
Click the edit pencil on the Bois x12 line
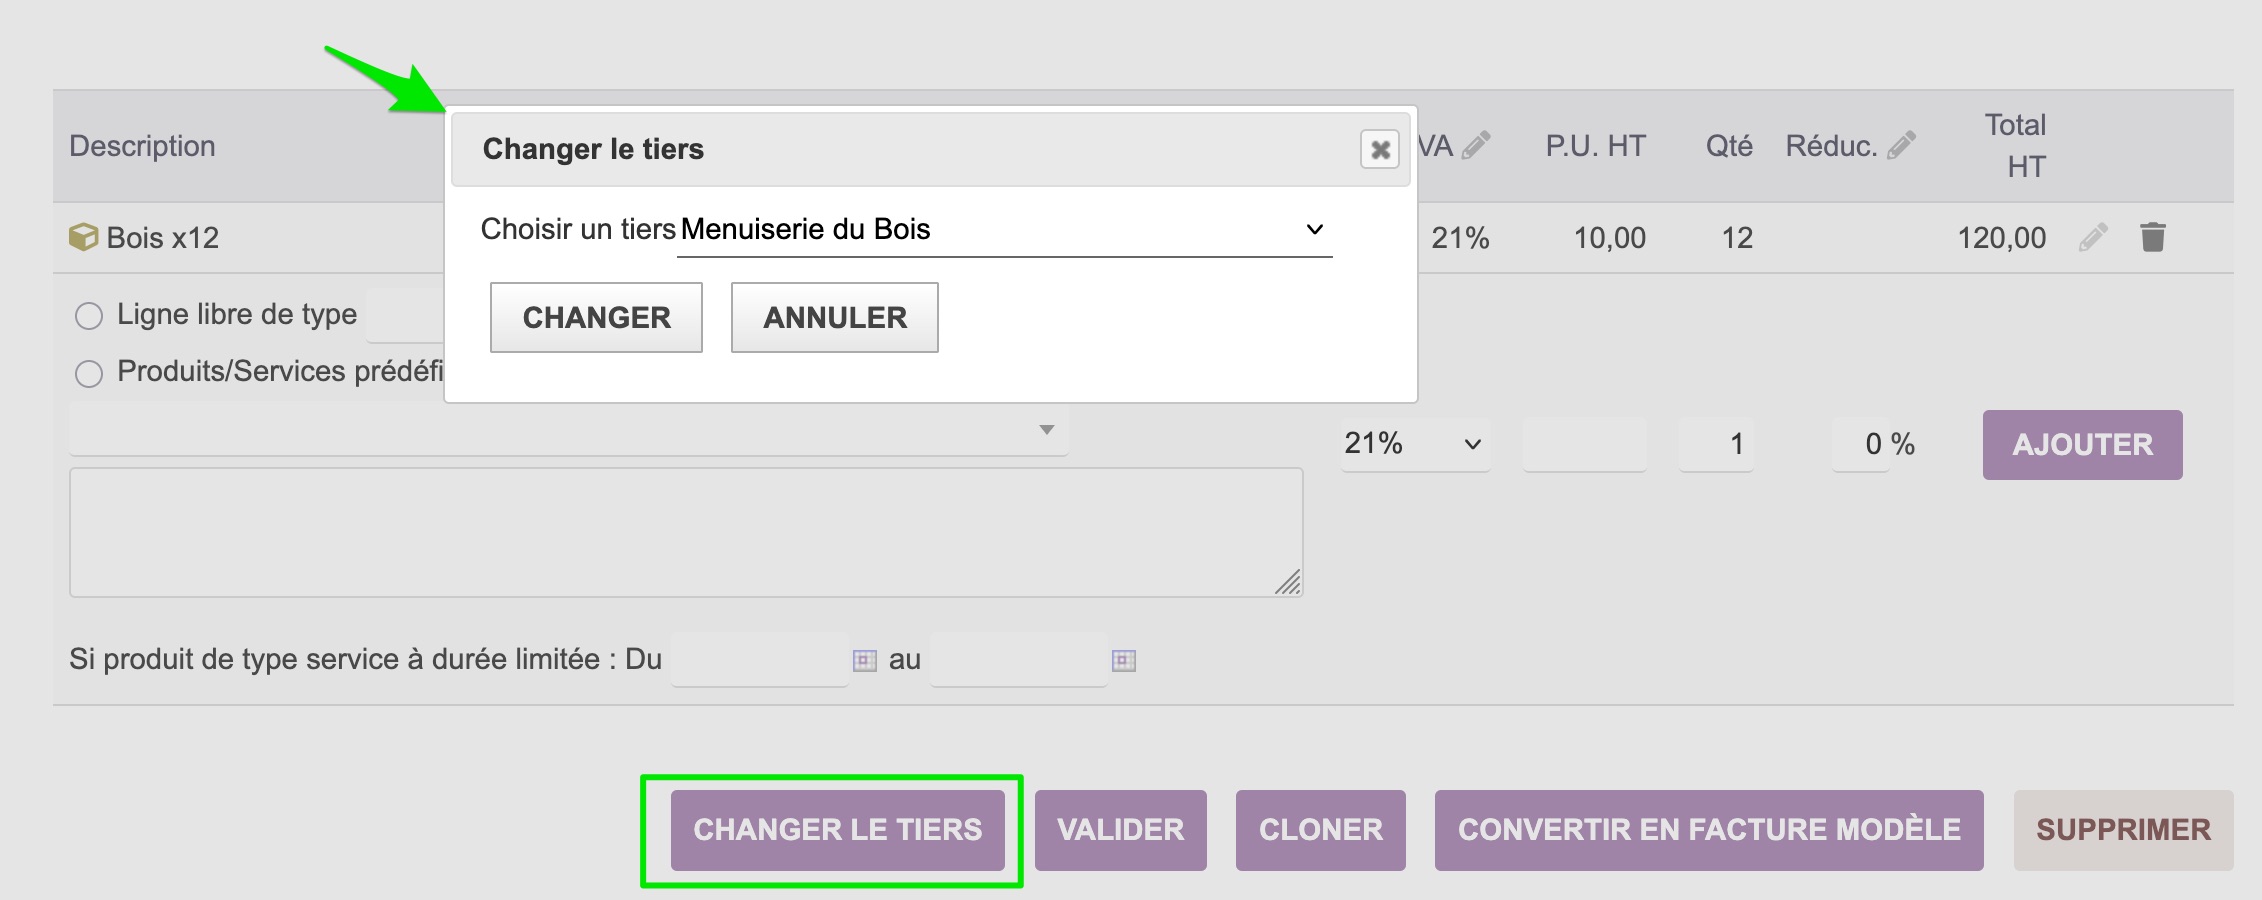(2093, 238)
